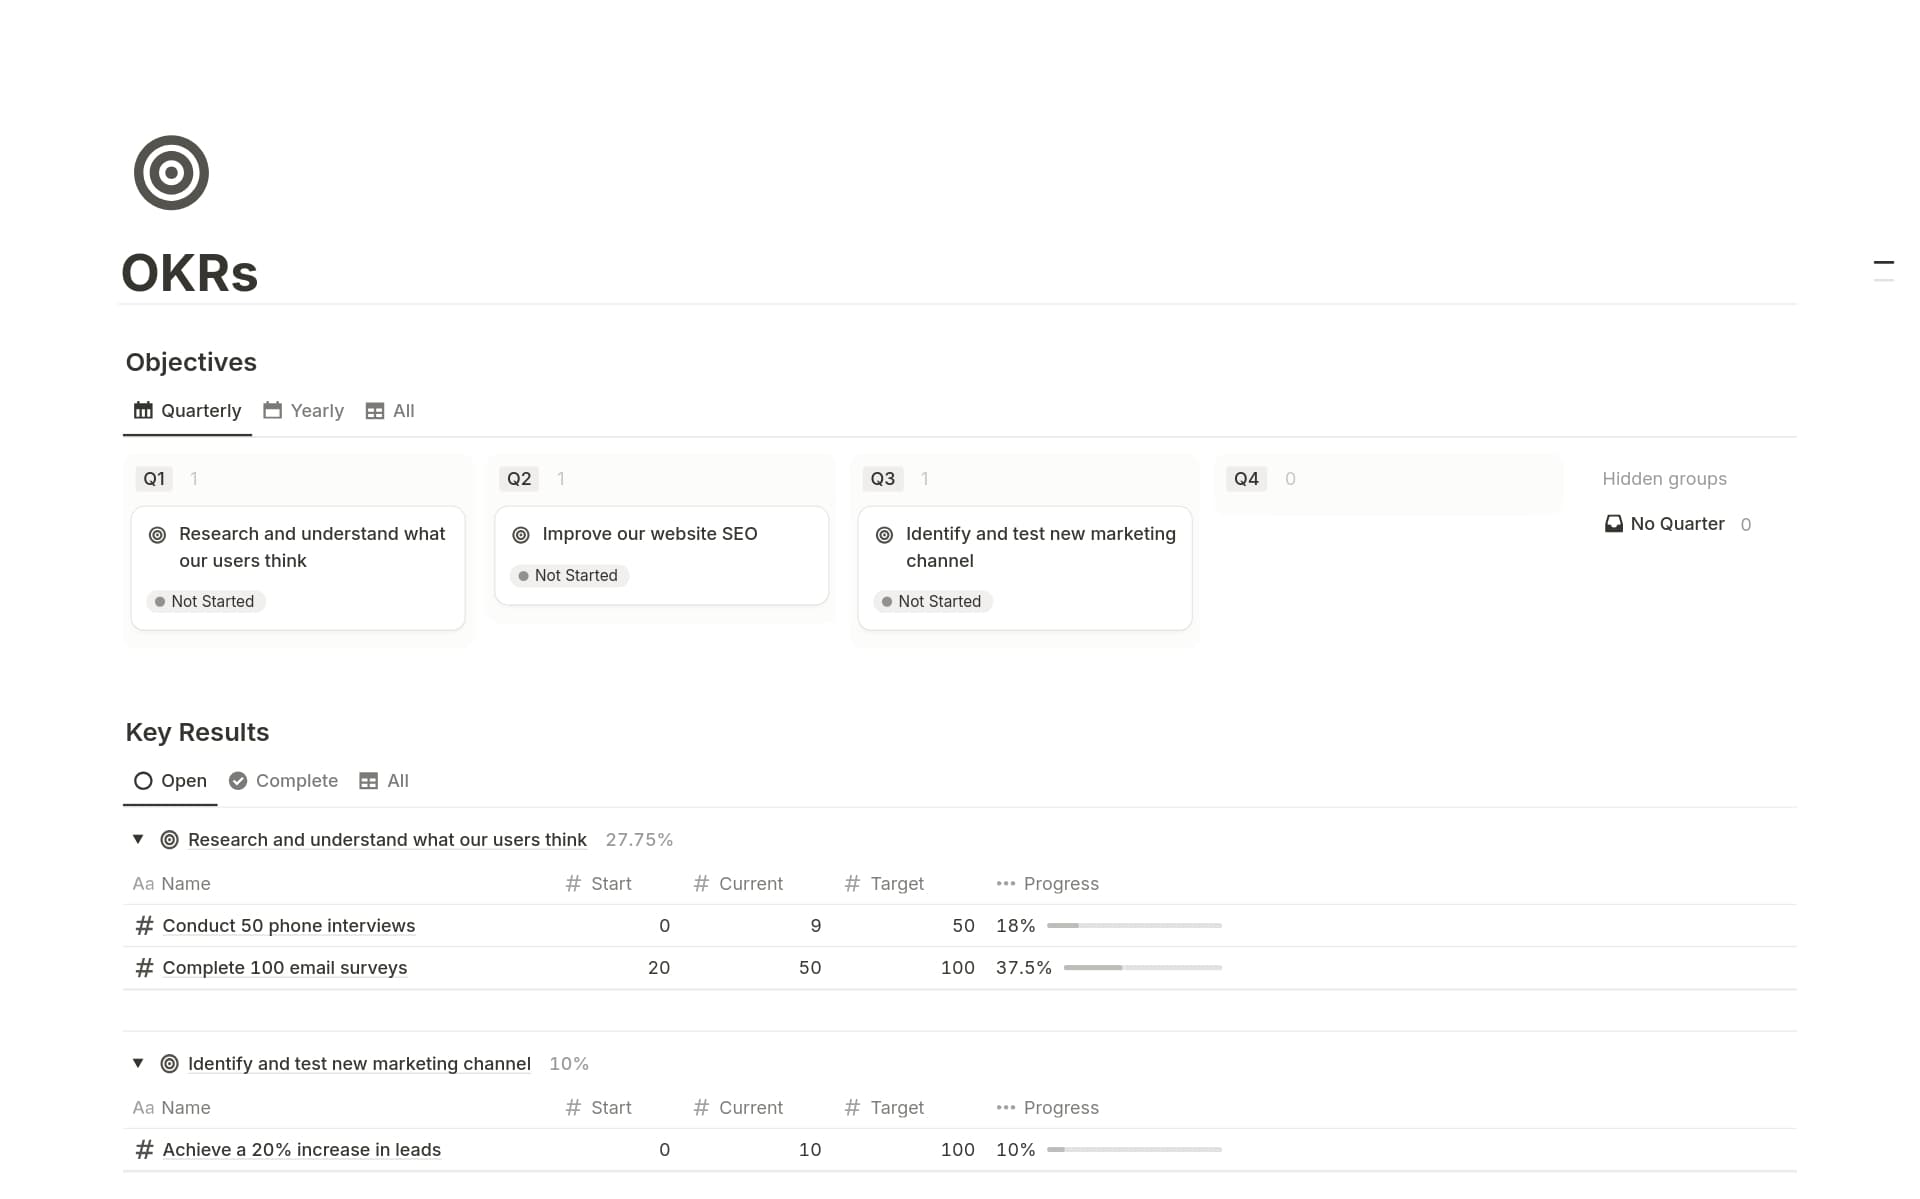Open the Research and understand what our users think card
This screenshot has width=1920, height=1199.
click(298, 568)
